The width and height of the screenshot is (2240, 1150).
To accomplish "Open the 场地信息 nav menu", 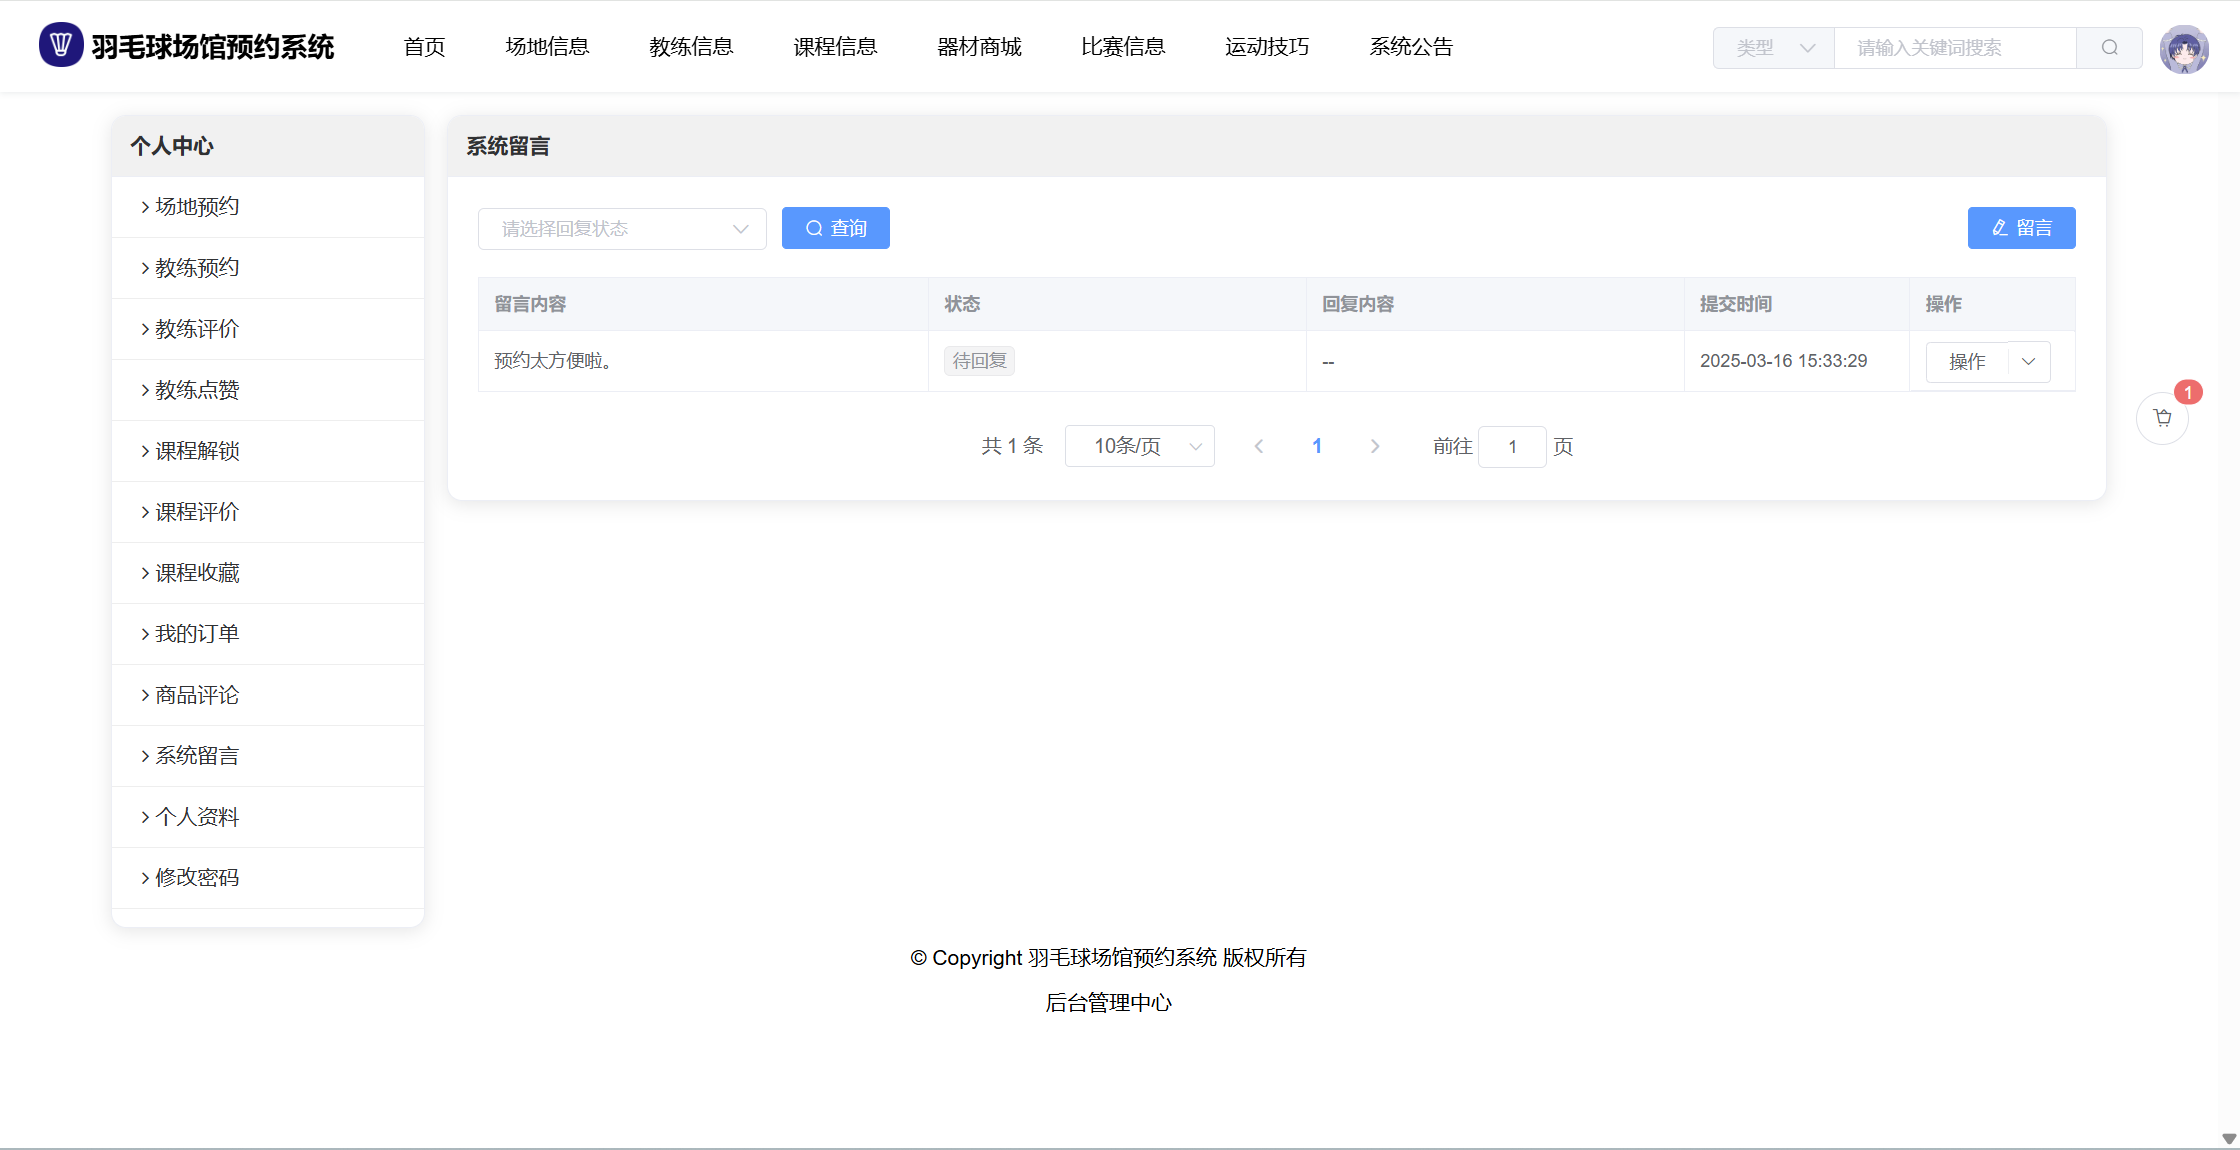I will tap(547, 47).
